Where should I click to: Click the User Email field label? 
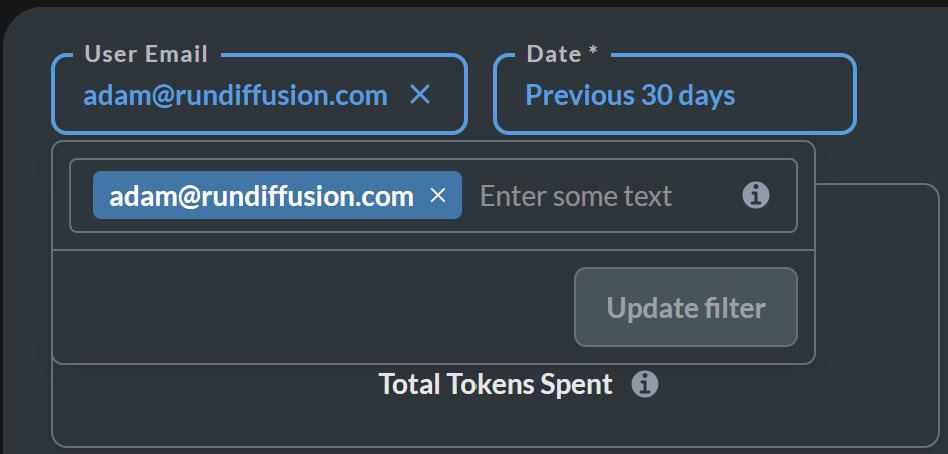tap(146, 54)
